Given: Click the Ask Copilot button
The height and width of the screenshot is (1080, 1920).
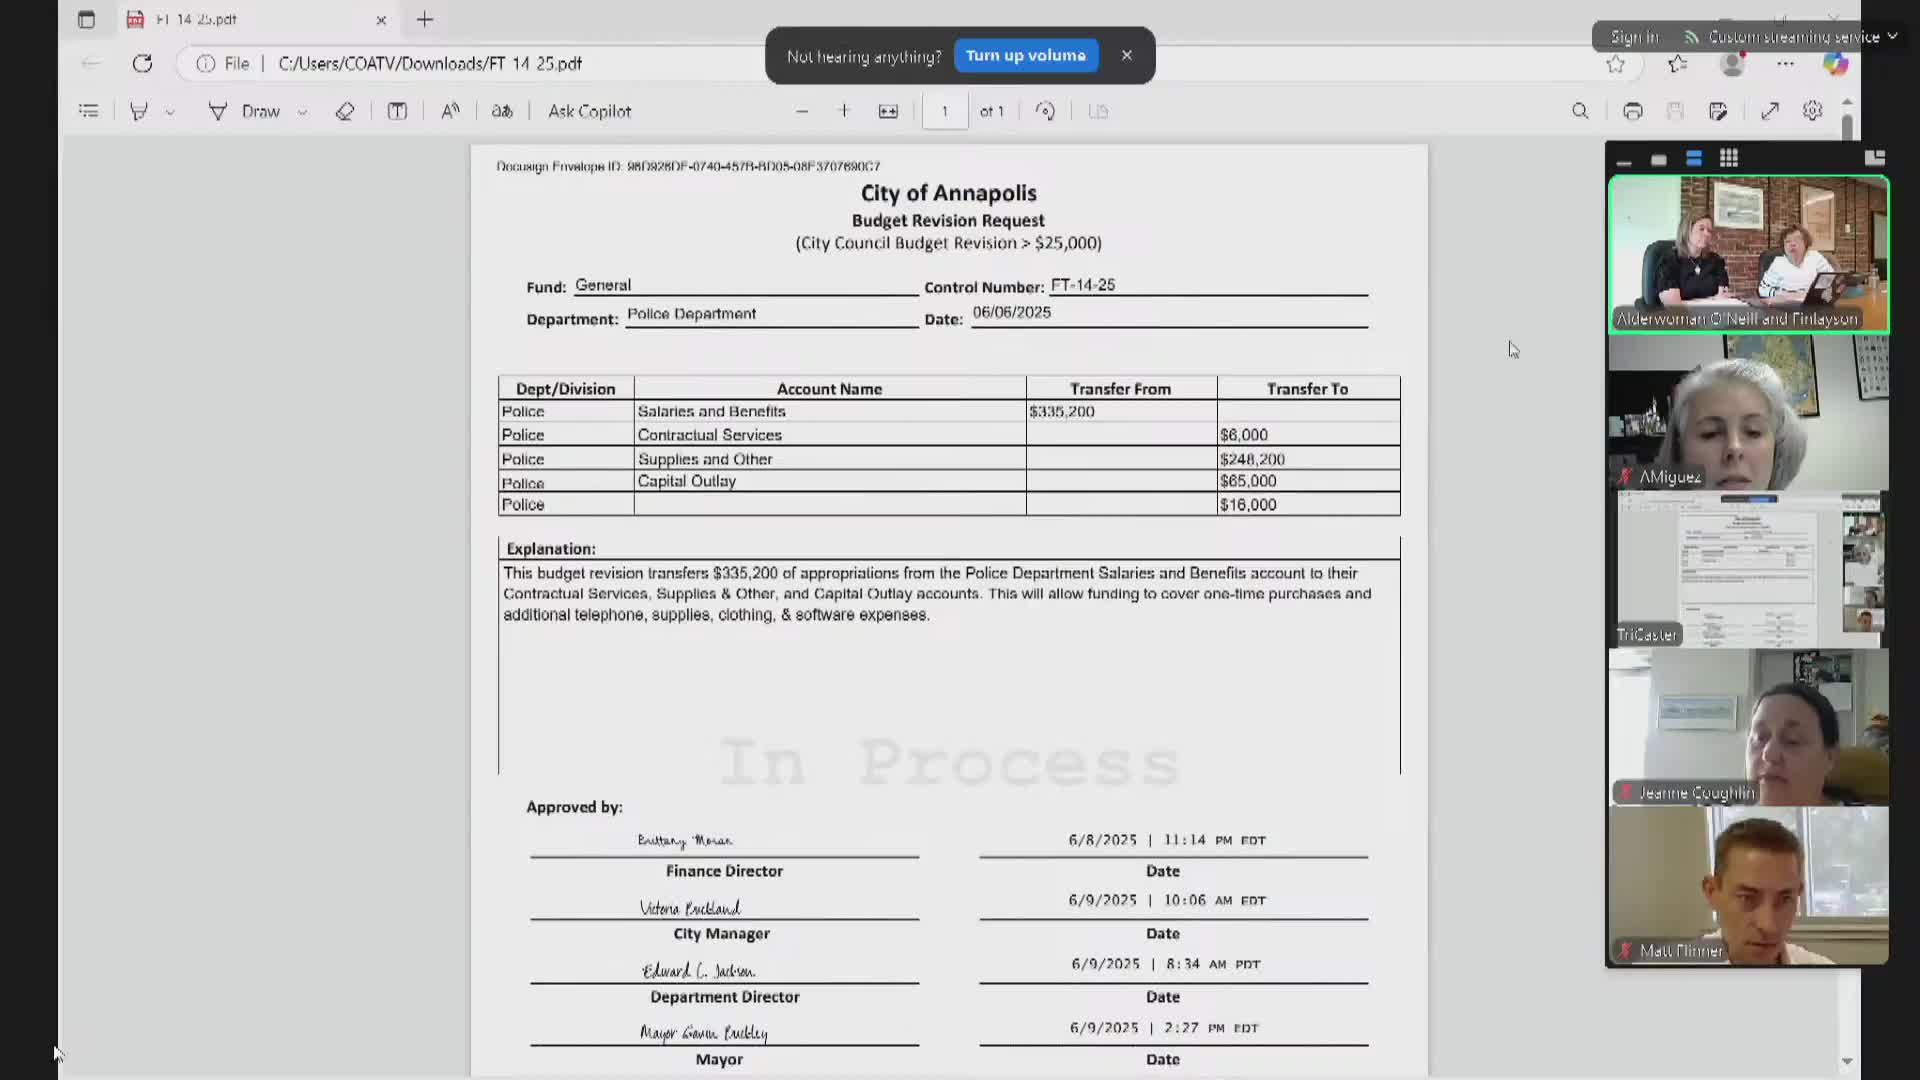Looking at the screenshot, I should point(589,111).
